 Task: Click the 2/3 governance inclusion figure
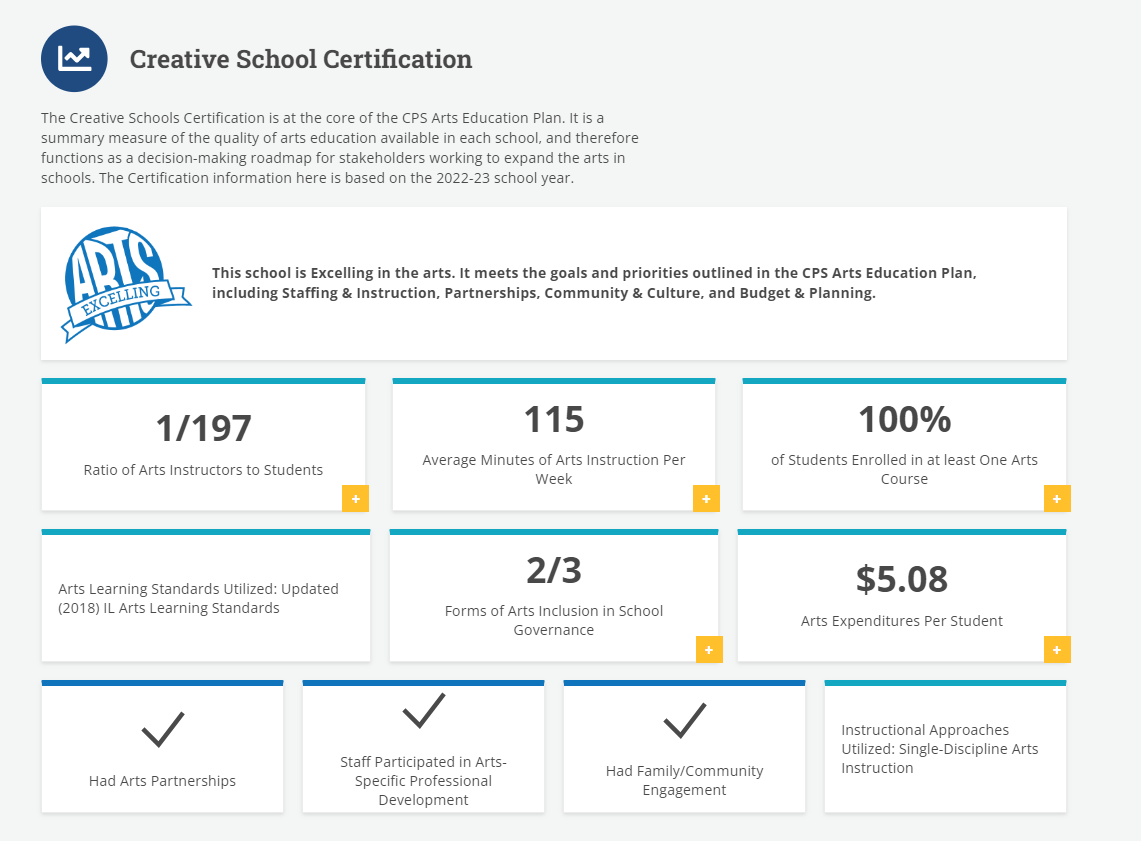(x=554, y=570)
